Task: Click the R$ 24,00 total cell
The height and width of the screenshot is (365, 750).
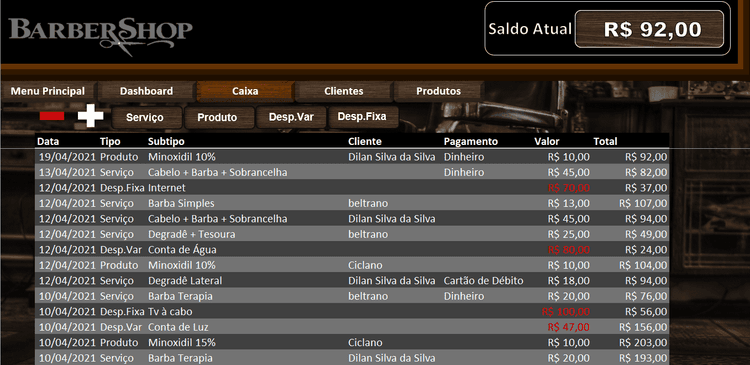Action: 646,250
